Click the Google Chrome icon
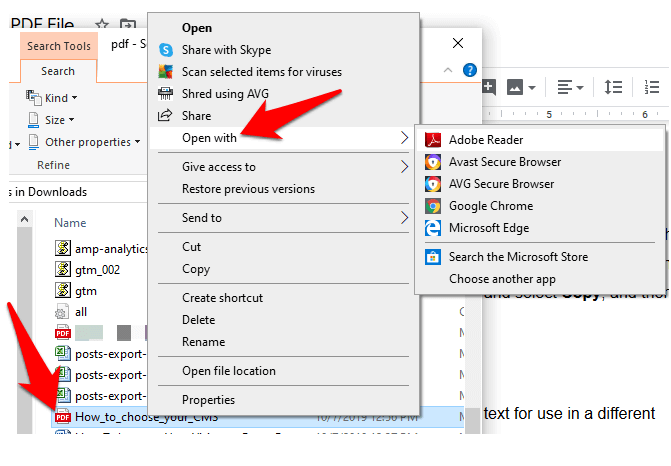This screenshot has width=671, height=466. (x=433, y=206)
